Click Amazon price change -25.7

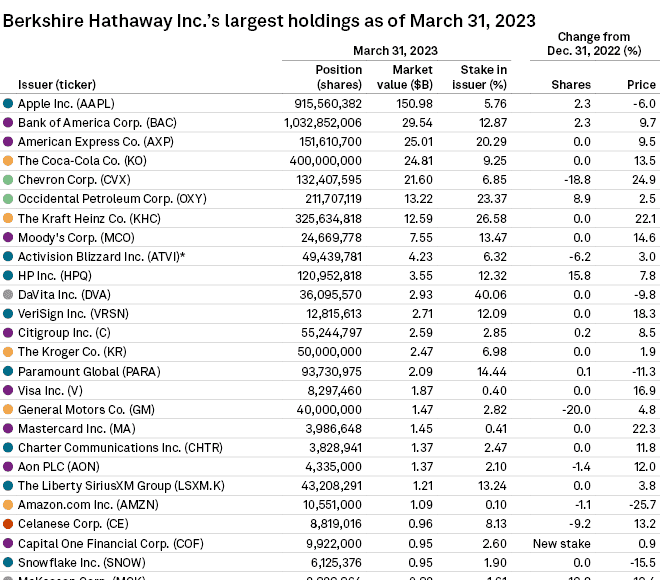tap(642, 505)
